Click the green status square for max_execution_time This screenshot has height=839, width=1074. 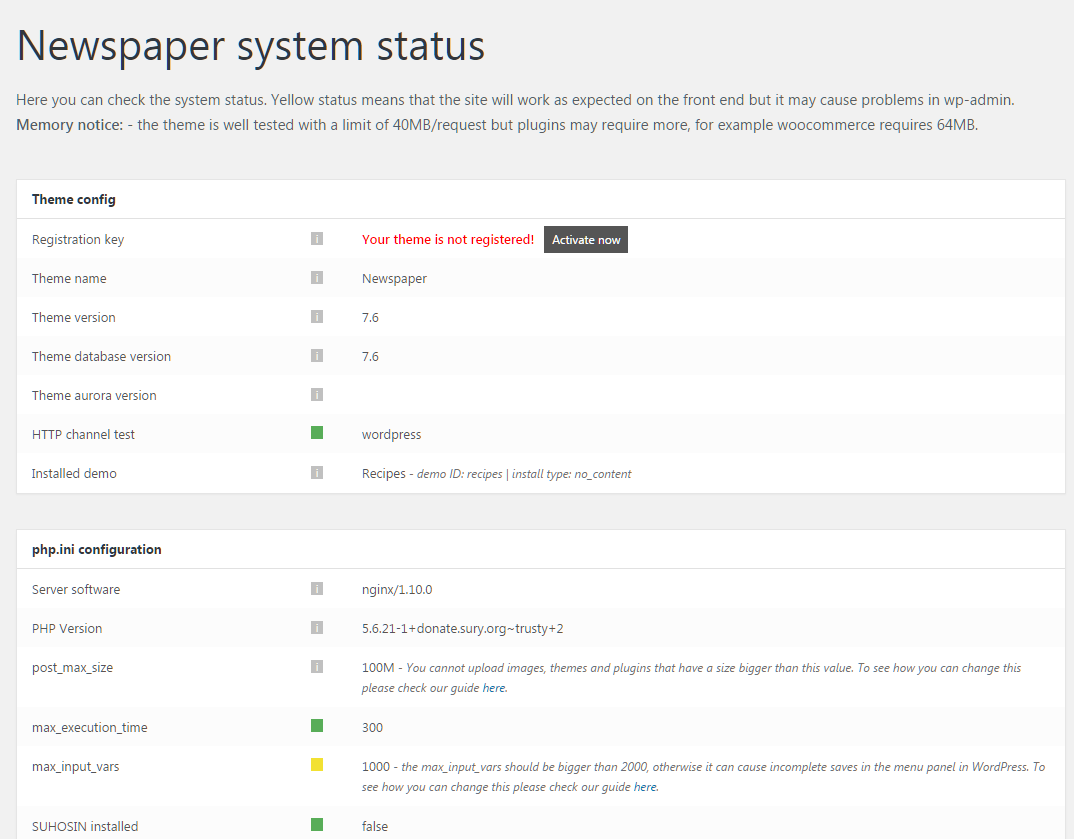click(316, 725)
